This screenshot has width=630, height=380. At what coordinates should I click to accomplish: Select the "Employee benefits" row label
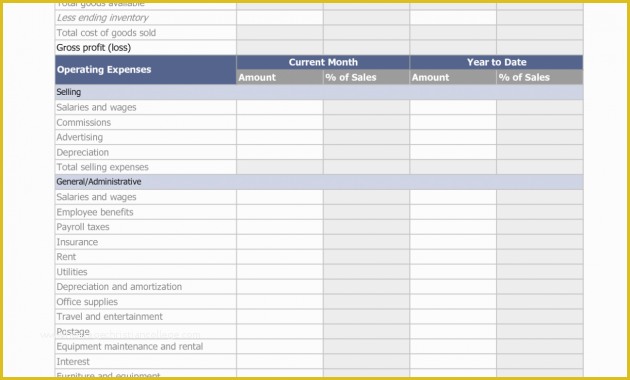[x=95, y=212]
